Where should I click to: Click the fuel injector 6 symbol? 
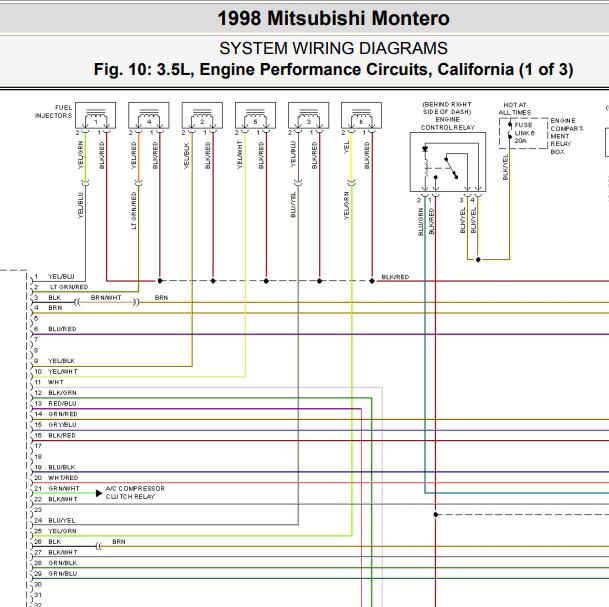[361, 115]
